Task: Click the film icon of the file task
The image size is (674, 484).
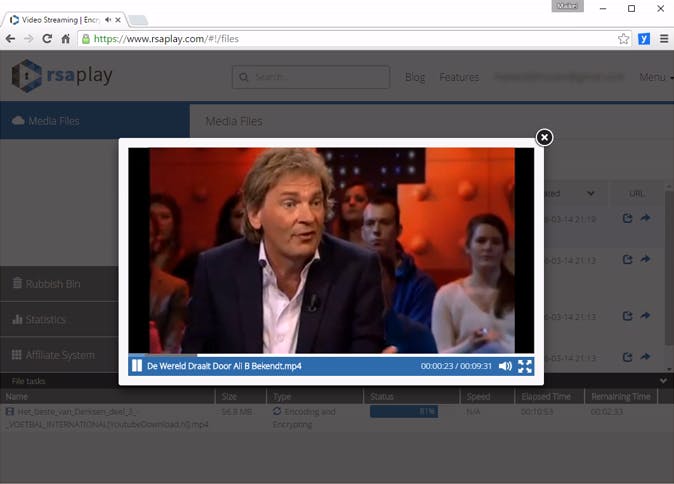Action: pyautogui.click(x=9, y=411)
